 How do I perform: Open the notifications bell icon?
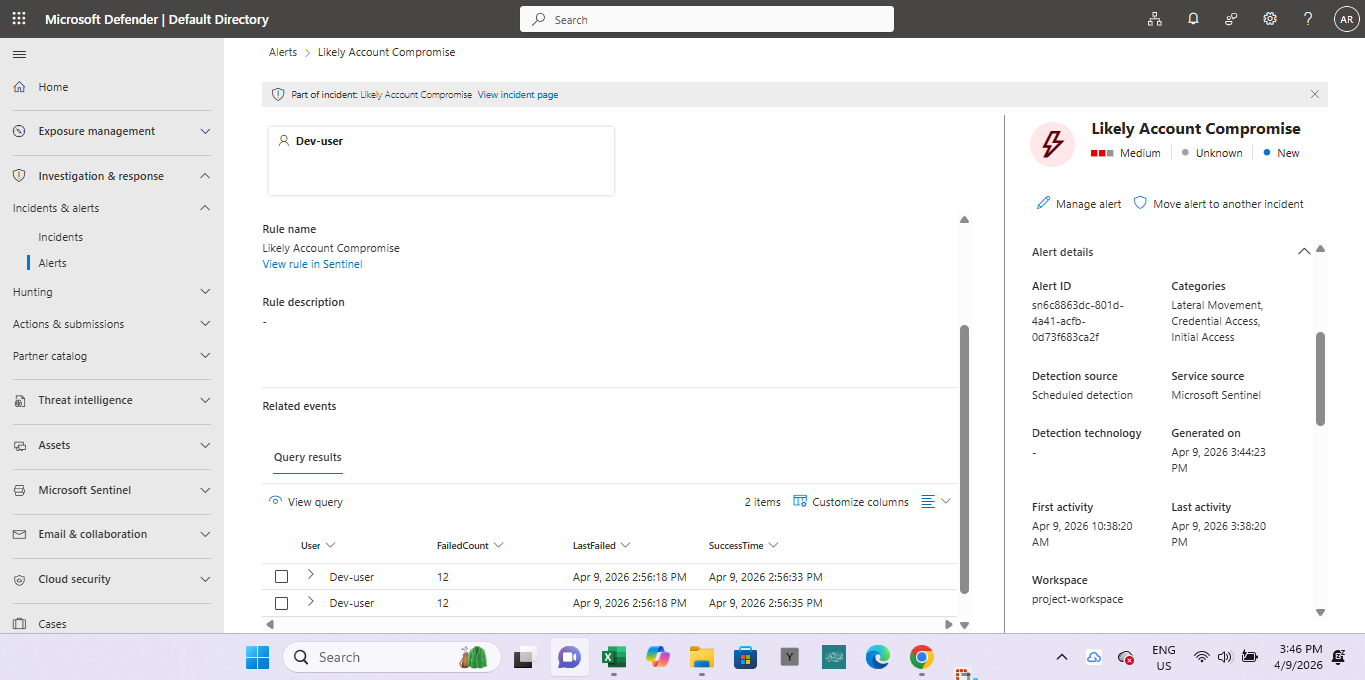pyautogui.click(x=1193, y=19)
